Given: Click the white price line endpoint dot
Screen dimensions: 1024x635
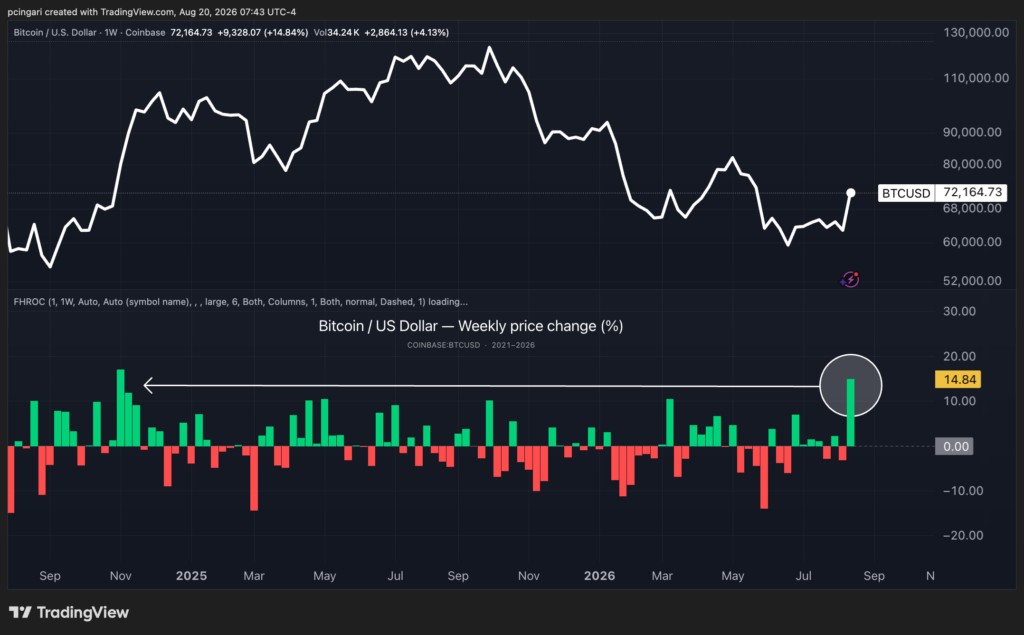Looking at the screenshot, I should coord(850,193).
